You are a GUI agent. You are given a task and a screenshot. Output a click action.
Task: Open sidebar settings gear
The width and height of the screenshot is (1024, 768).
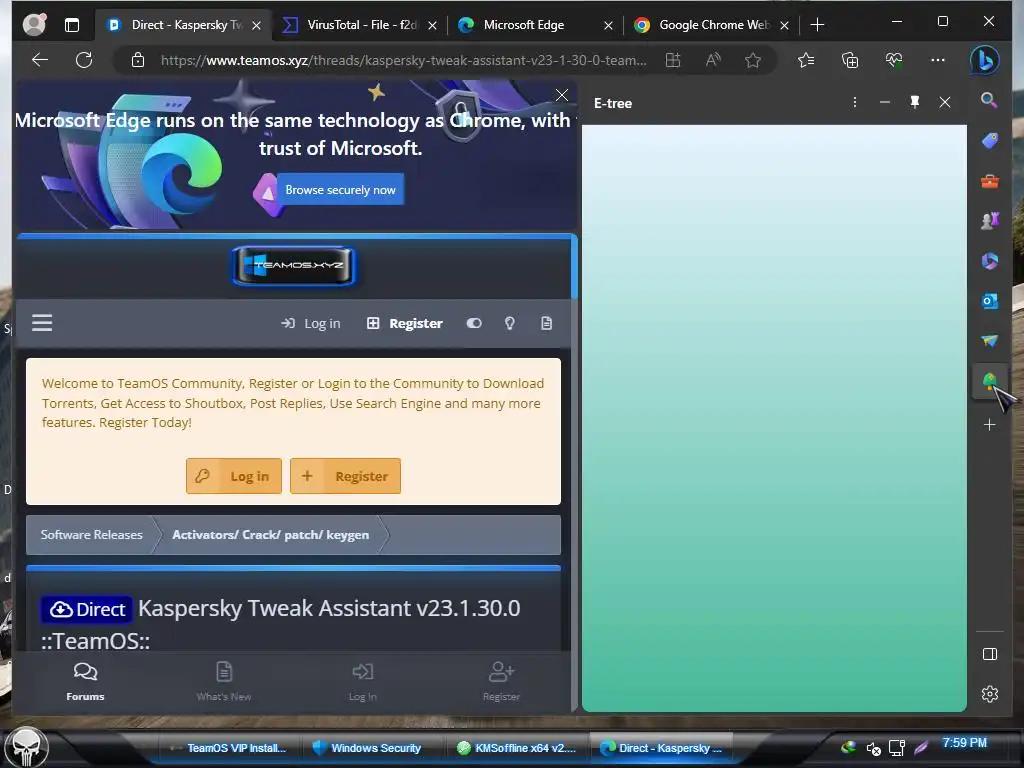pyautogui.click(x=989, y=694)
